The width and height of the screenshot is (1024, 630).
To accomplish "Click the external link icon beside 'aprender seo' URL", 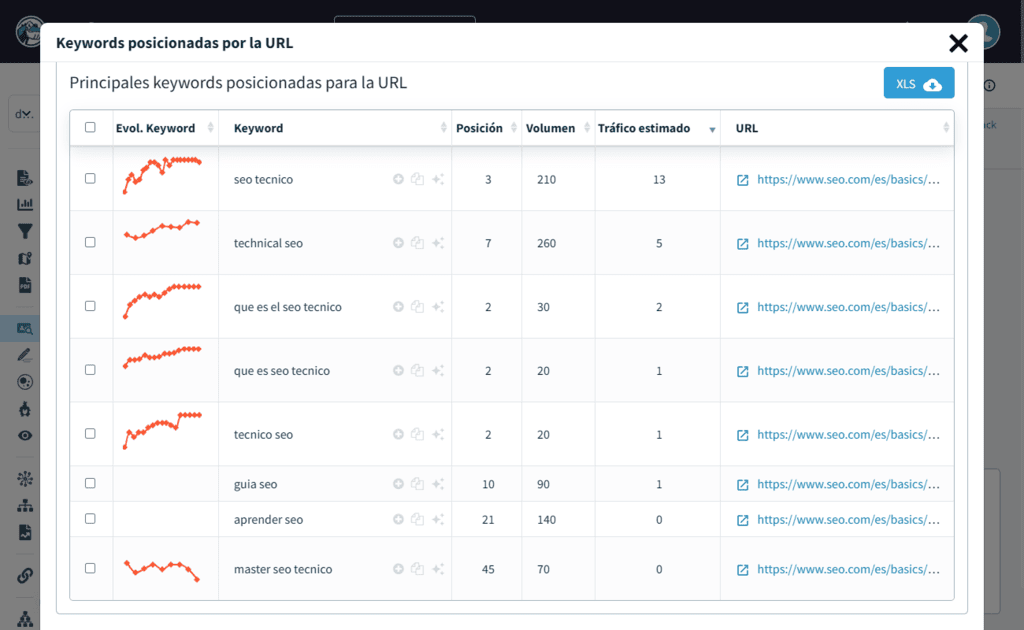I will [741, 519].
